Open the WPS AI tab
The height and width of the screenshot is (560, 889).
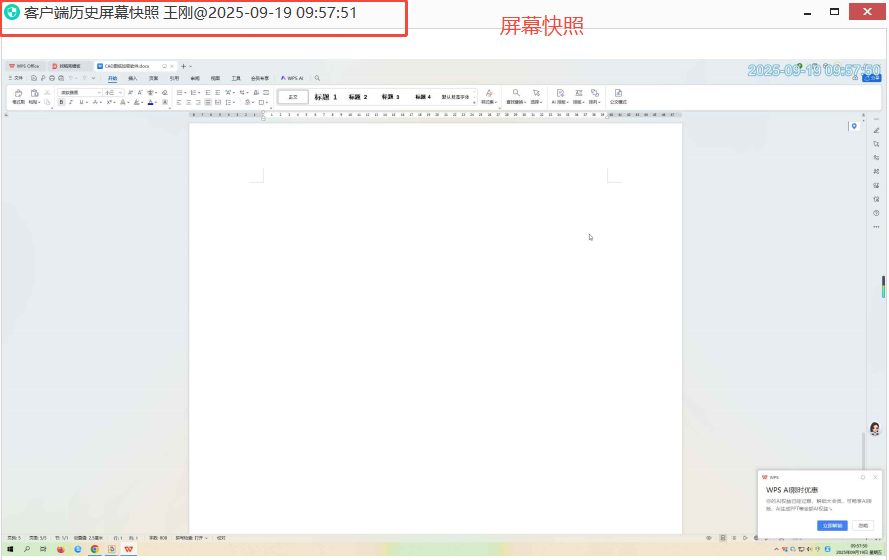pos(292,78)
